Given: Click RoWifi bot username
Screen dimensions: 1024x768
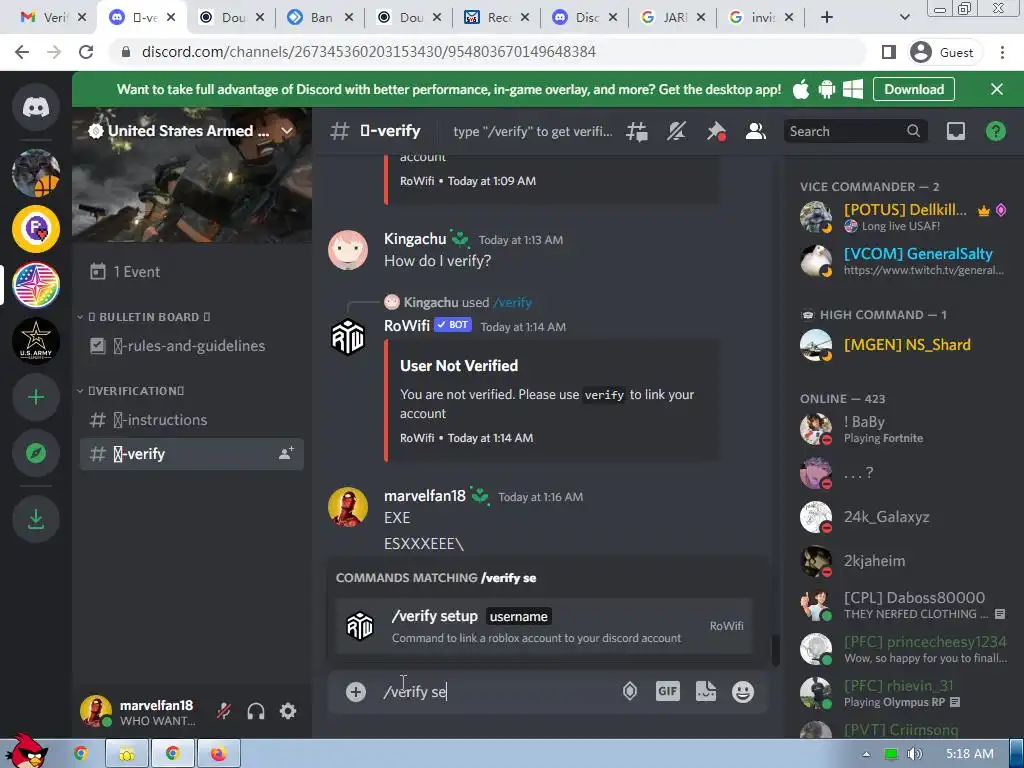Looking at the screenshot, I should (x=407, y=325).
